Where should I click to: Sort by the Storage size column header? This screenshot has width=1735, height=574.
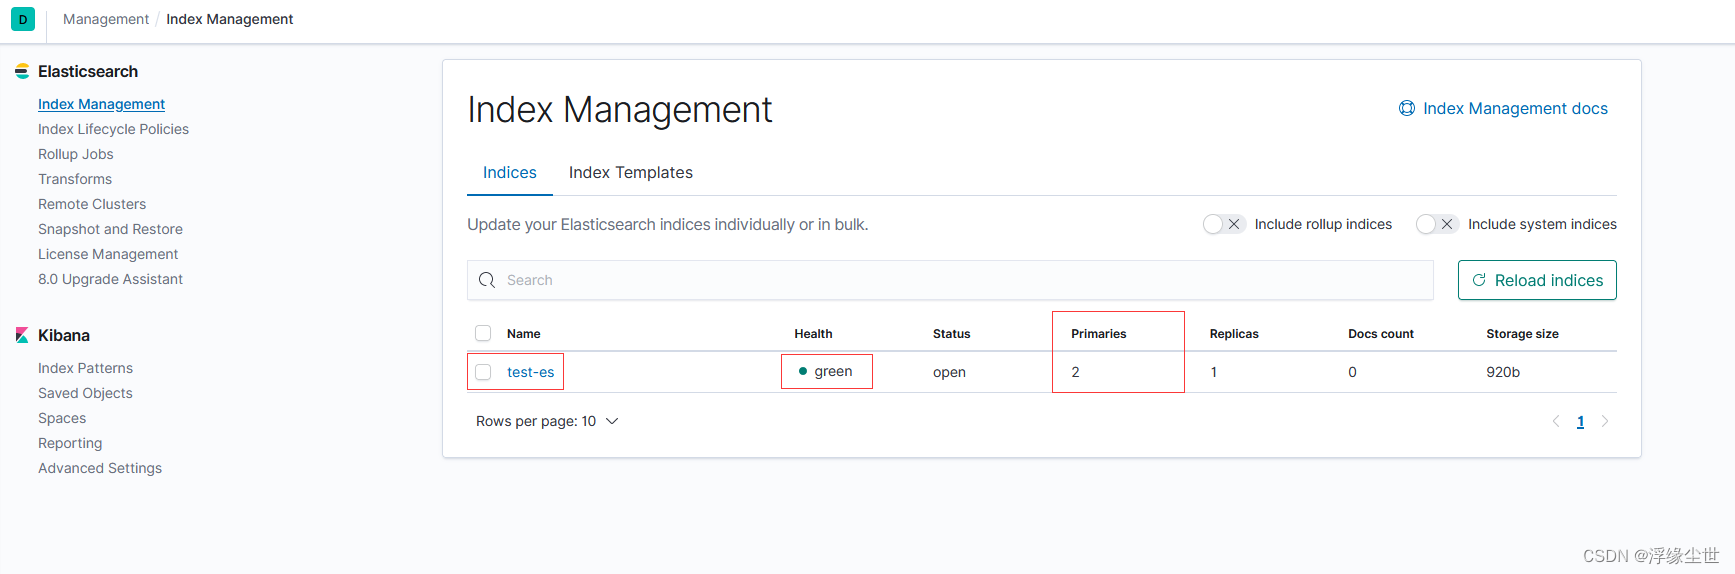coord(1522,334)
